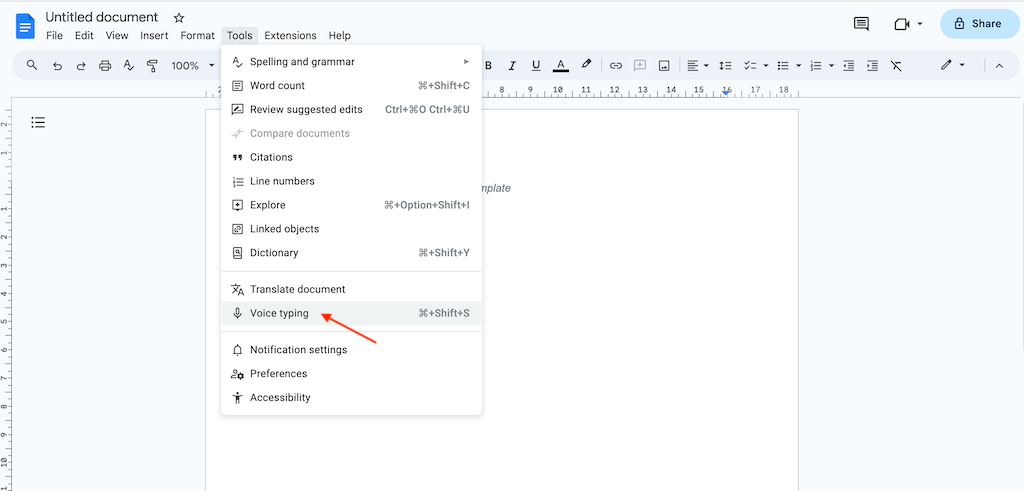Image resolution: width=1024 pixels, height=491 pixels.
Task: Open the Extensions menu
Action: [x=290, y=36]
